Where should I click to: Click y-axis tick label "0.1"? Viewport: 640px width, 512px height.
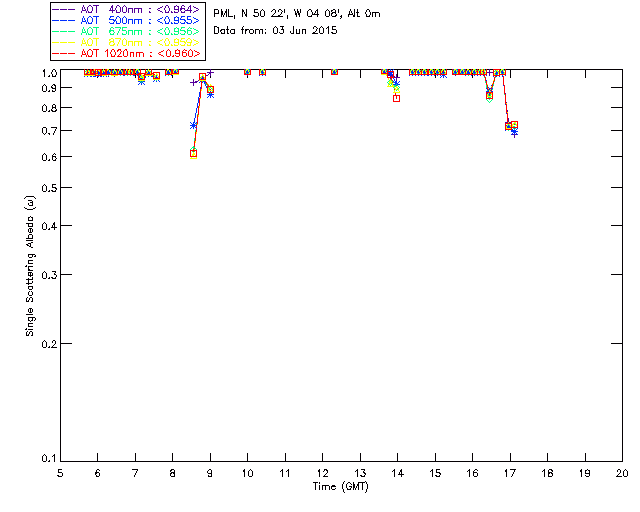click(x=49, y=459)
